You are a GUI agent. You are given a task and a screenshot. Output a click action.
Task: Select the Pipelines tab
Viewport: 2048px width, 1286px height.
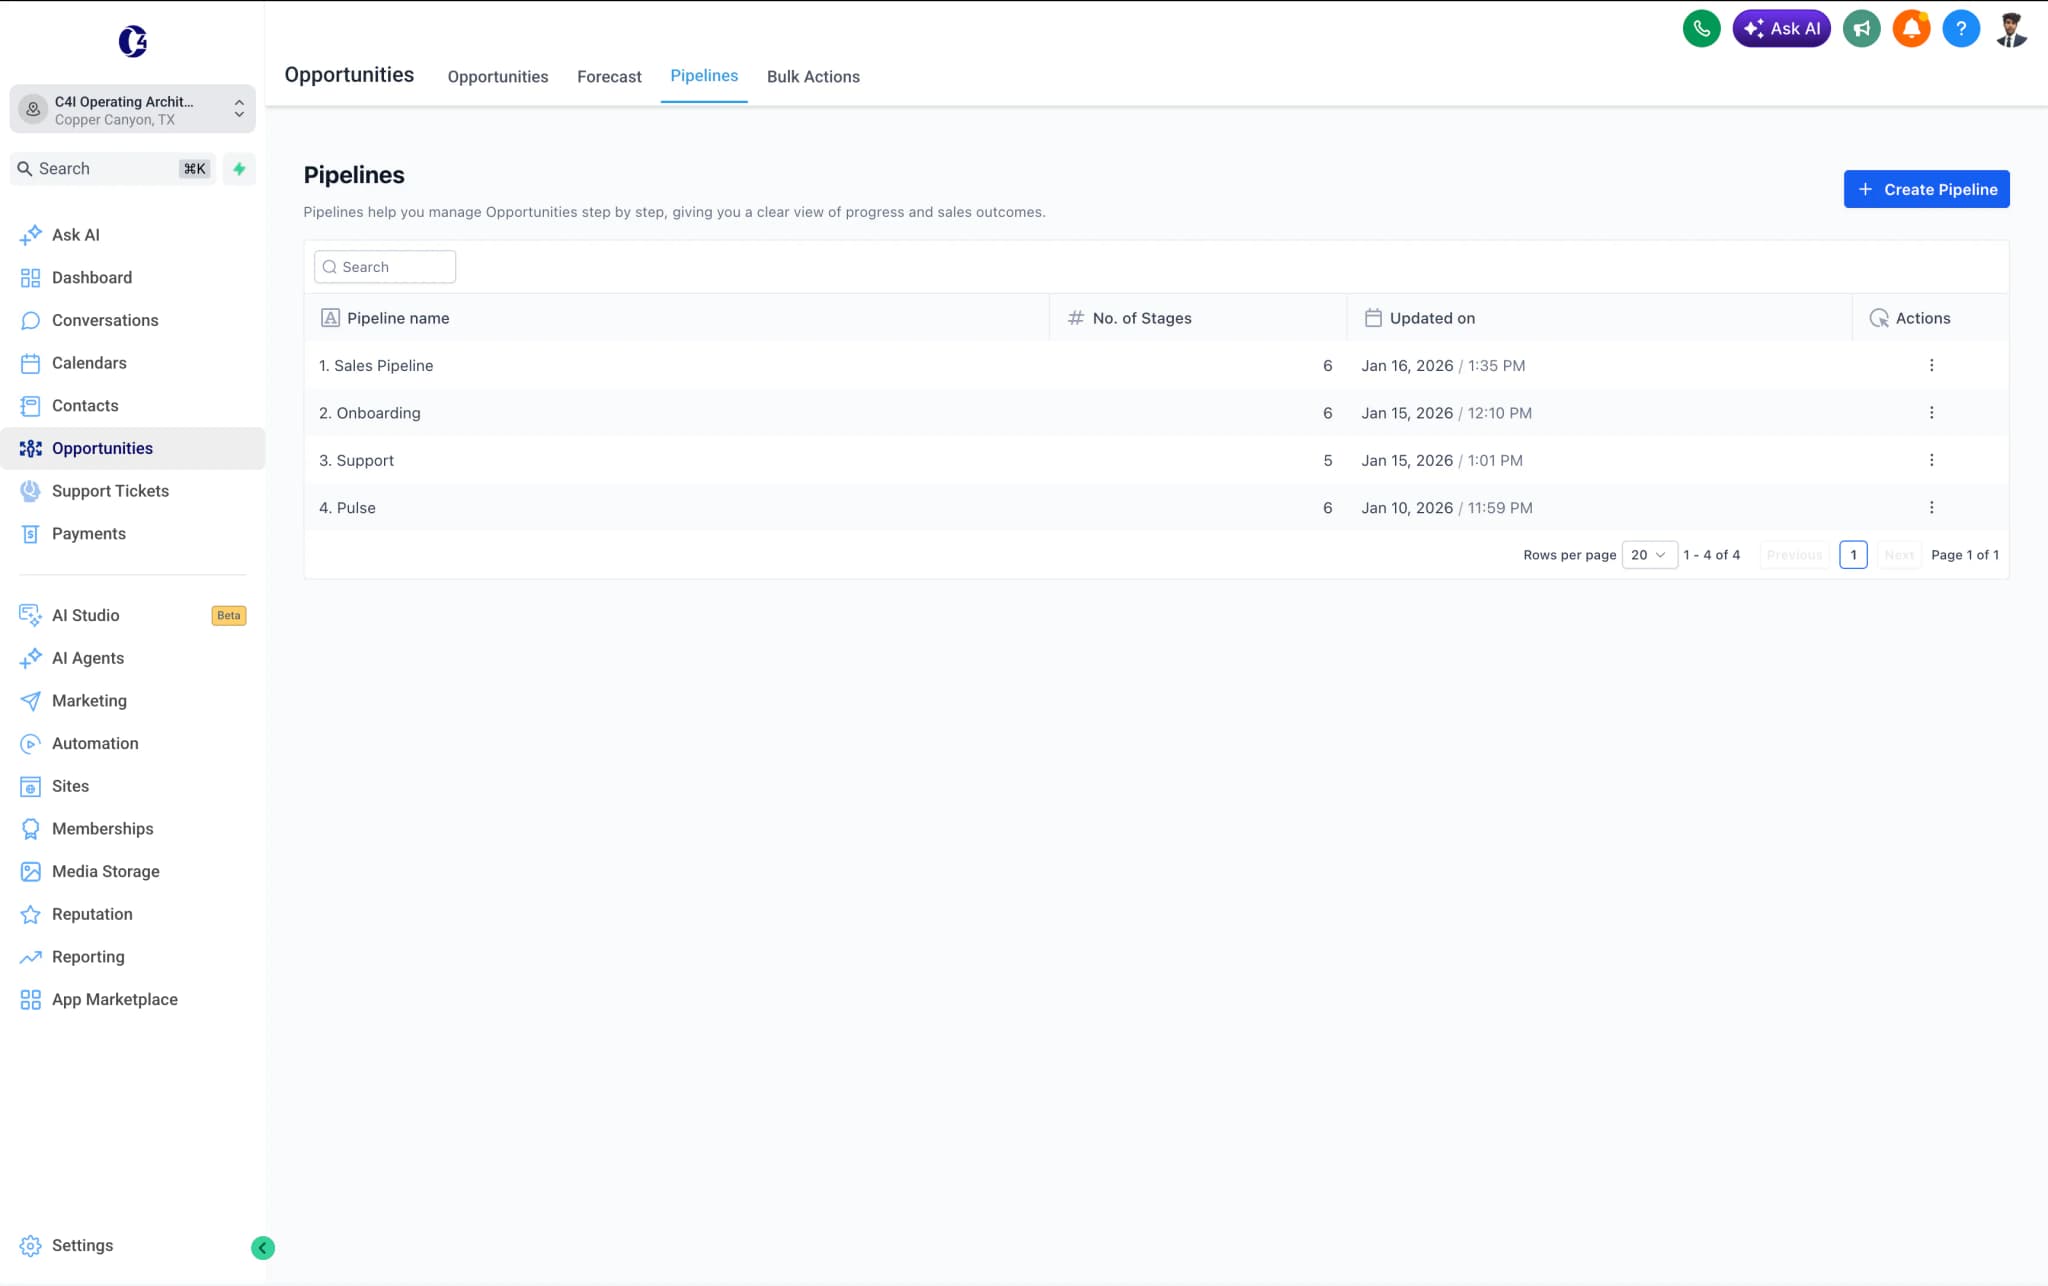pyautogui.click(x=704, y=76)
